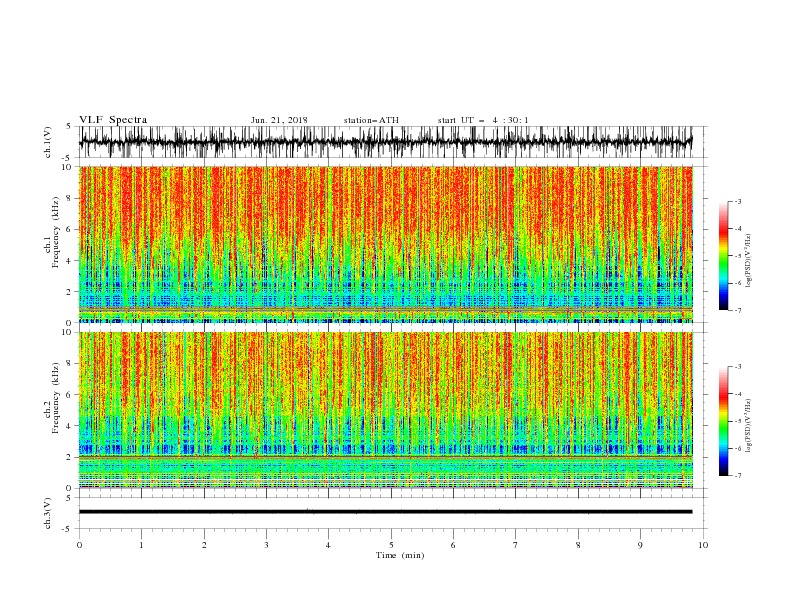This screenshot has height=612, width=792.
Task: Click the ch.1 PSD color bar
Action: click(723, 256)
